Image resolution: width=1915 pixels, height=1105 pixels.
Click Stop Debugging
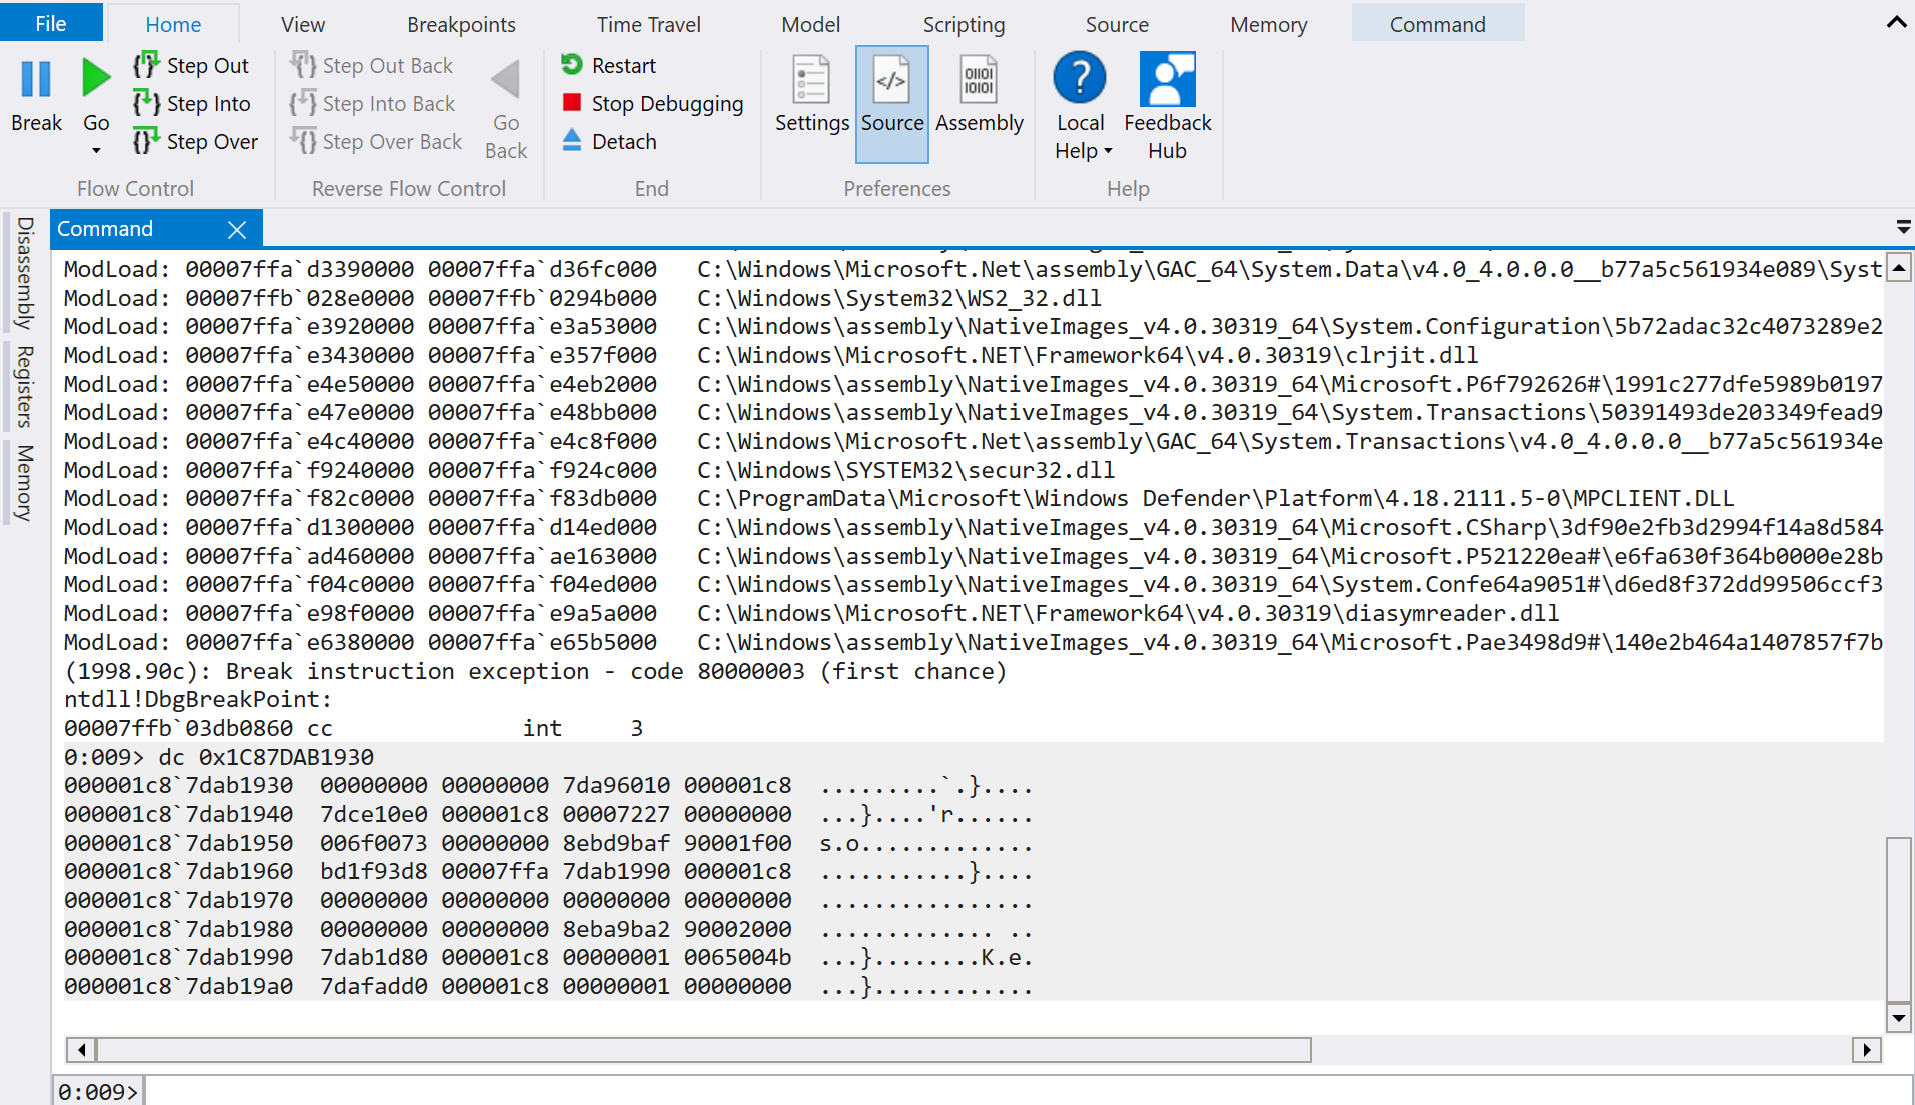click(652, 103)
